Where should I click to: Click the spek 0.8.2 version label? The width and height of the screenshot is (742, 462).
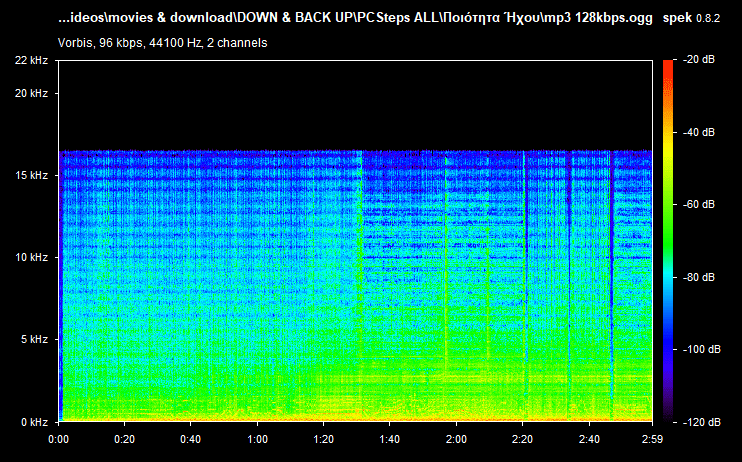pyautogui.click(x=691, y=18)
